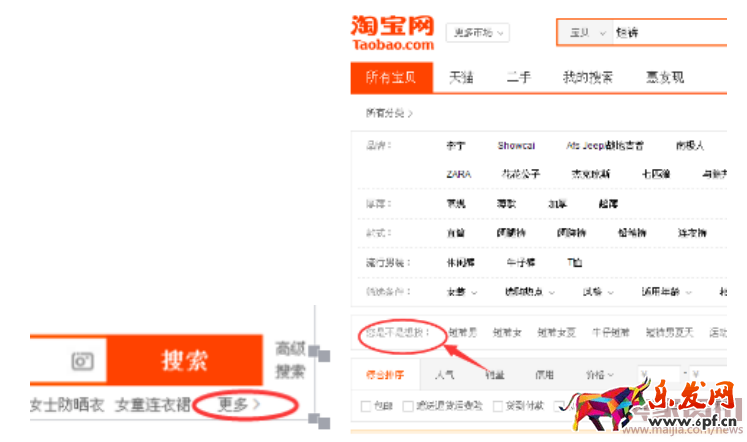Open the 更多市场 dropdown
The height and width of the screenshot is (442, 747).
point(478,33)
